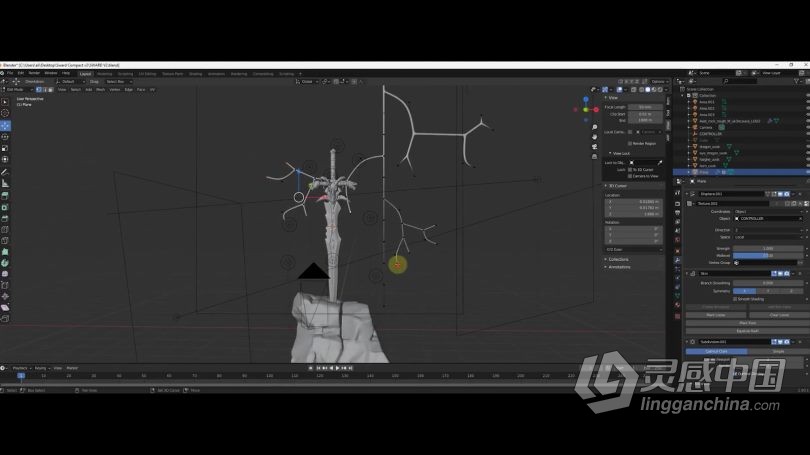This screenshot has height=455, width=810.
Task: Select Simple subdivision type
Action: pos(778,351)
